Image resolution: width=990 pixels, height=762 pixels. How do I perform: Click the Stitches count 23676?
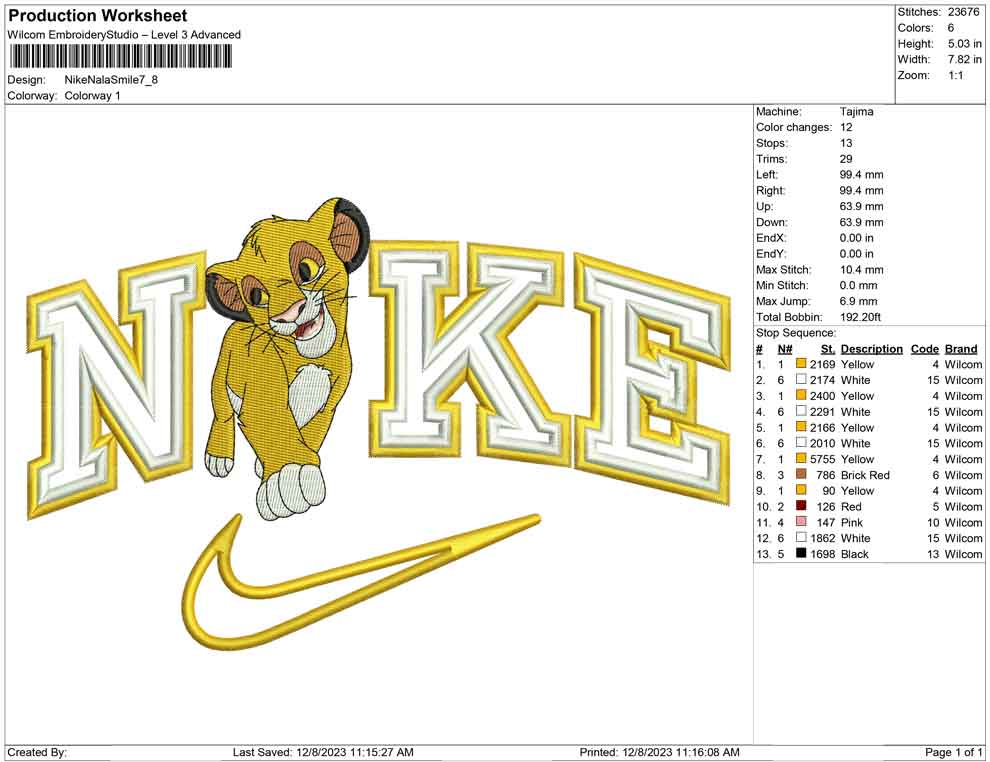click(x=963, y=12)
